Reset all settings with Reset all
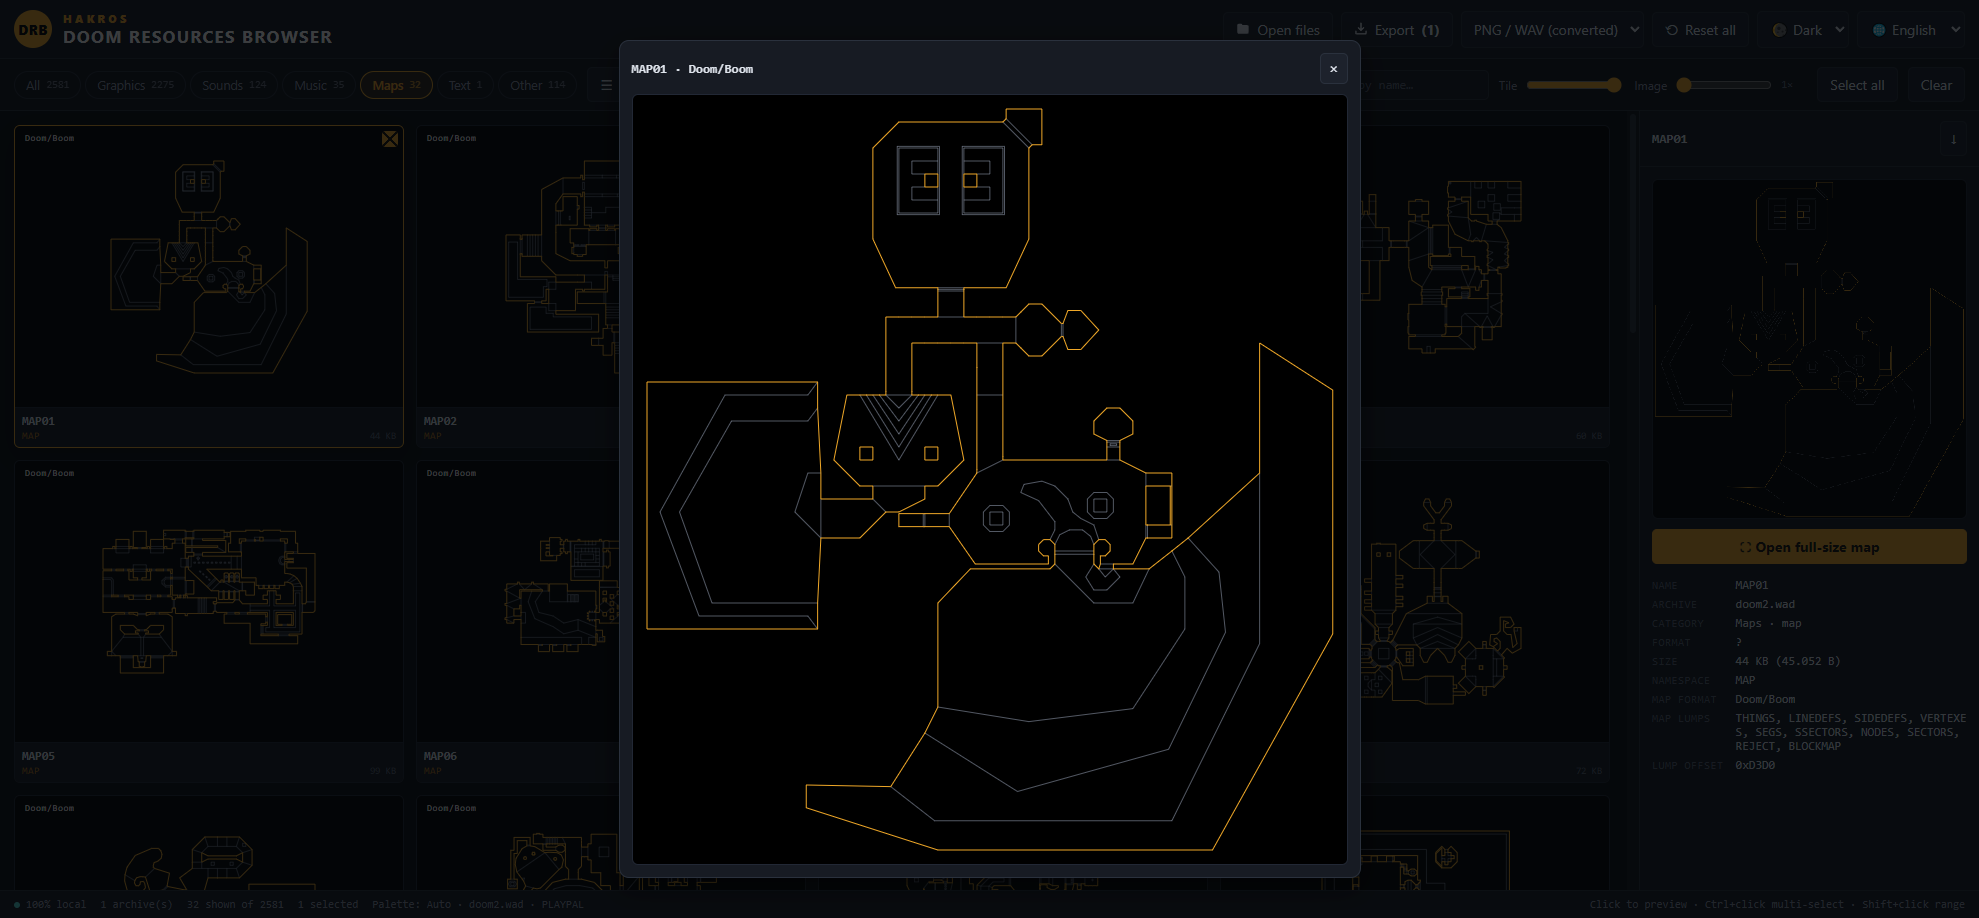The height and width of the screenshot is (918, 1979). (1701, 30)
